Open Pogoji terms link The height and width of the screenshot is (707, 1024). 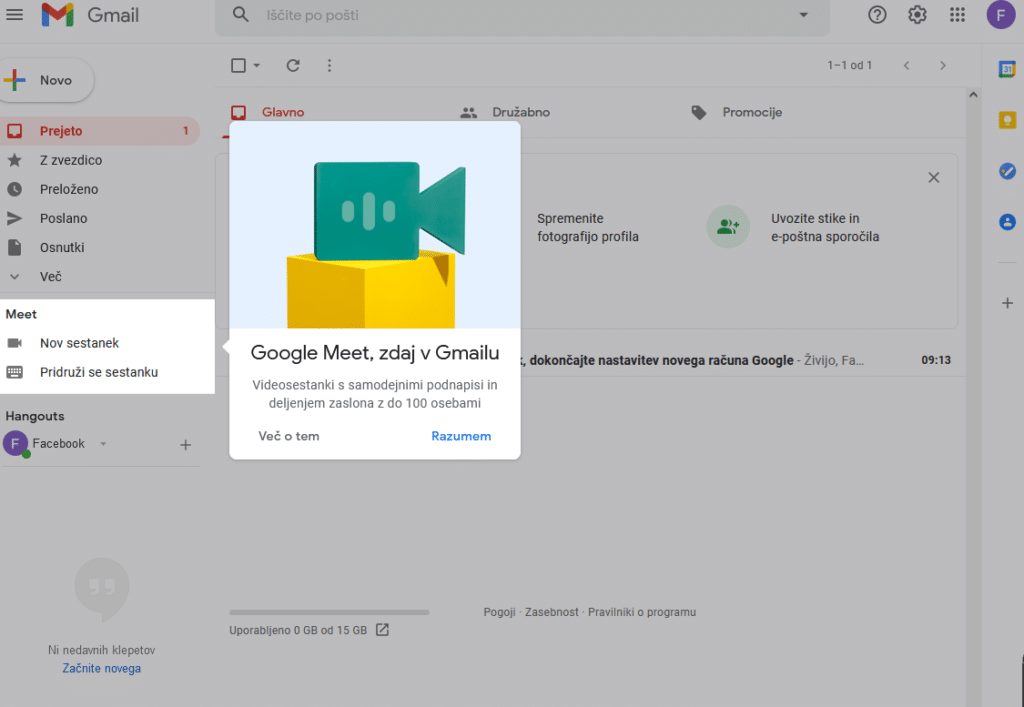499,612
